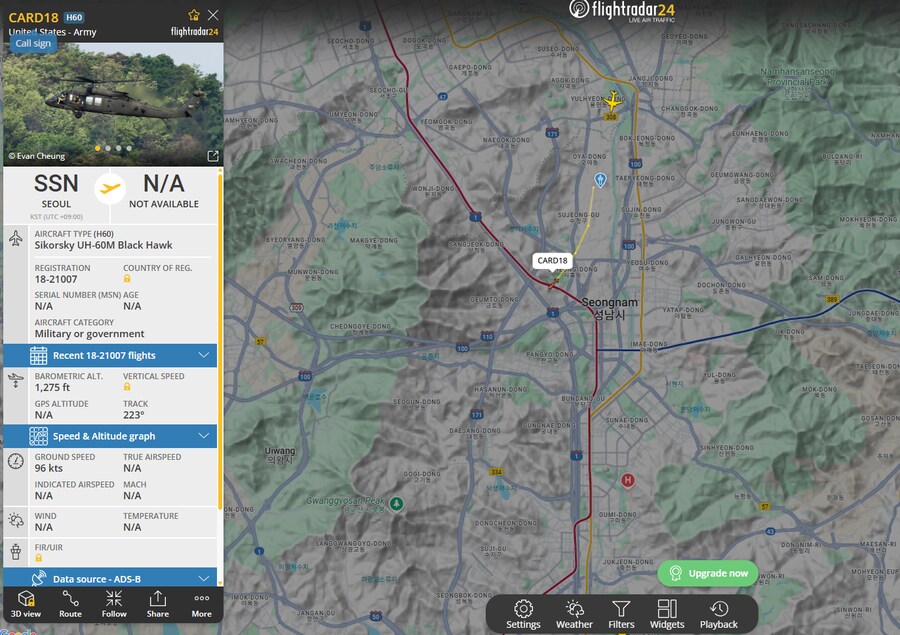Click the Uiwang city label on map
900x635 pixels.
[x=280, y=455]
